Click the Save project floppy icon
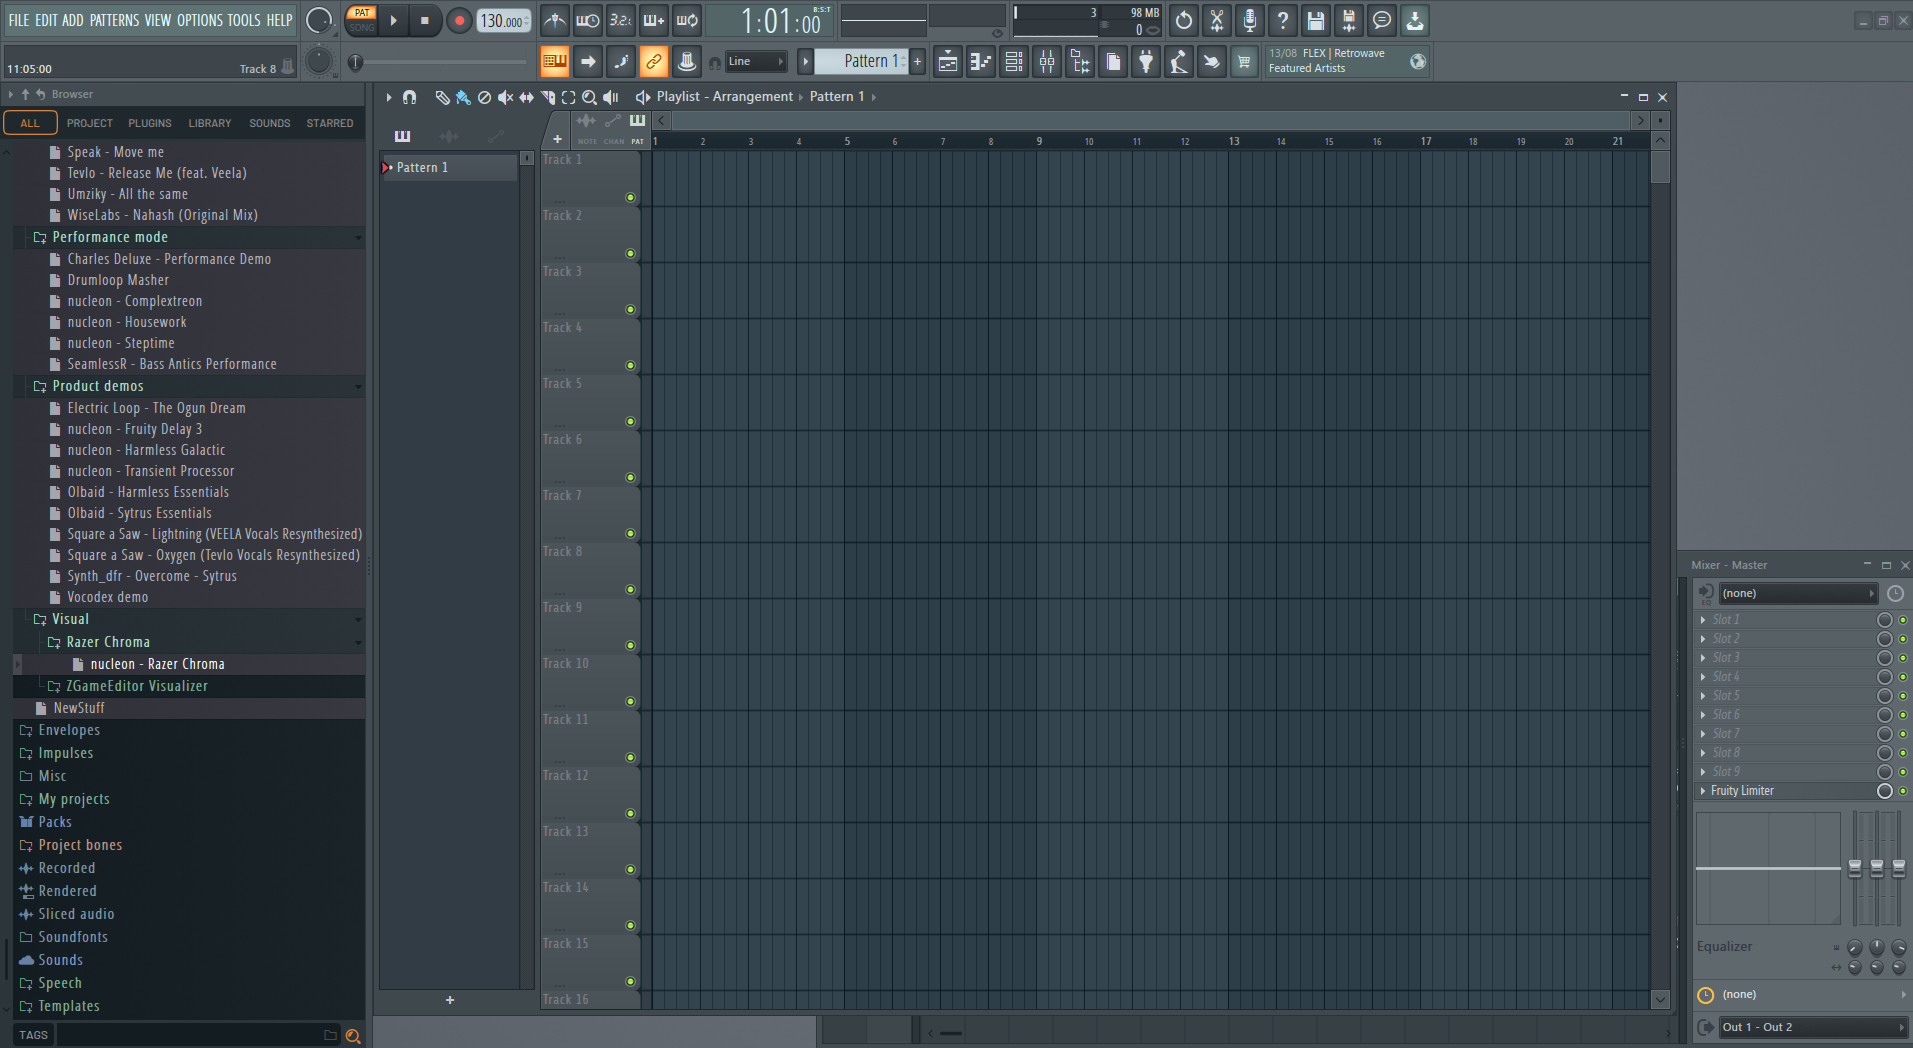This screenshot has height=1048, width=1913. point(1316,20)
